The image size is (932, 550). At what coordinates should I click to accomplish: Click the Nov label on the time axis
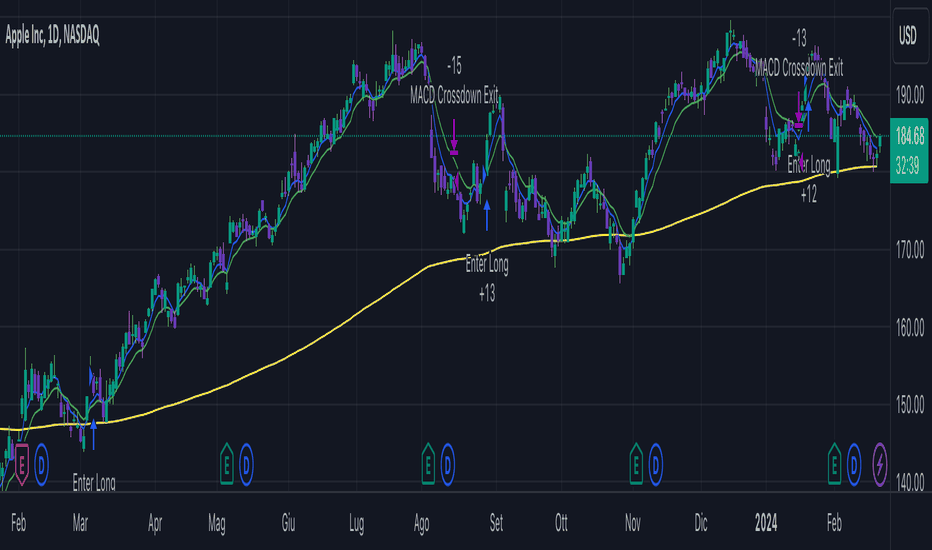633,523
